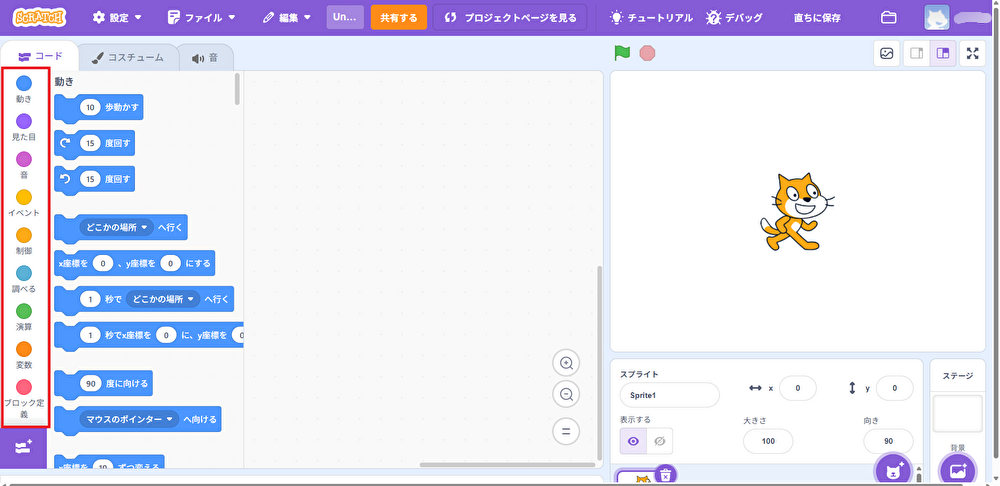Switch to the 音 tab
Image resolution: width=1000 pixels, height=486 pixels.
tap(205, 57)
